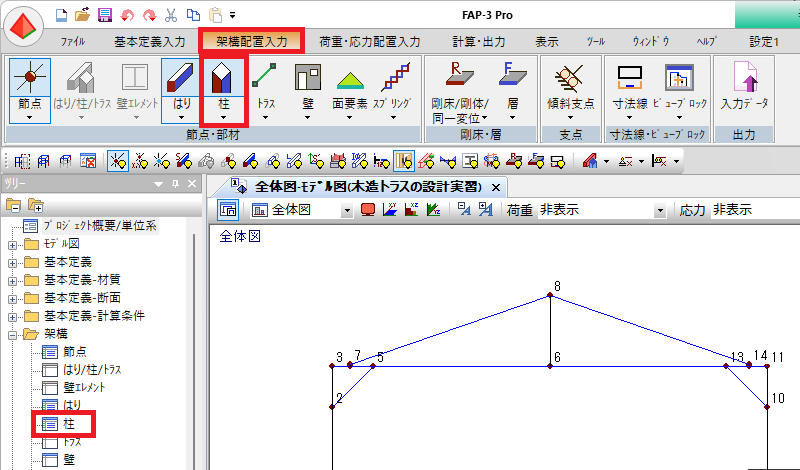Viewport: 800px width, 470px height.
Task: Click the red X delete icon in toolbar
Action: coord(88,162)
